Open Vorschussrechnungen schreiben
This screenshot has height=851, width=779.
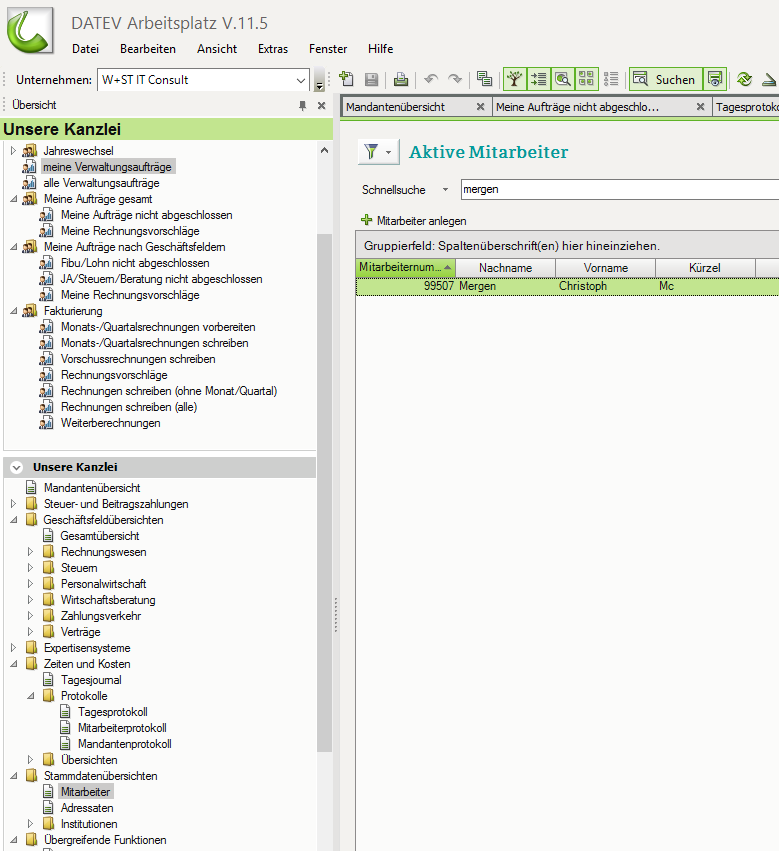coord(138,359)
